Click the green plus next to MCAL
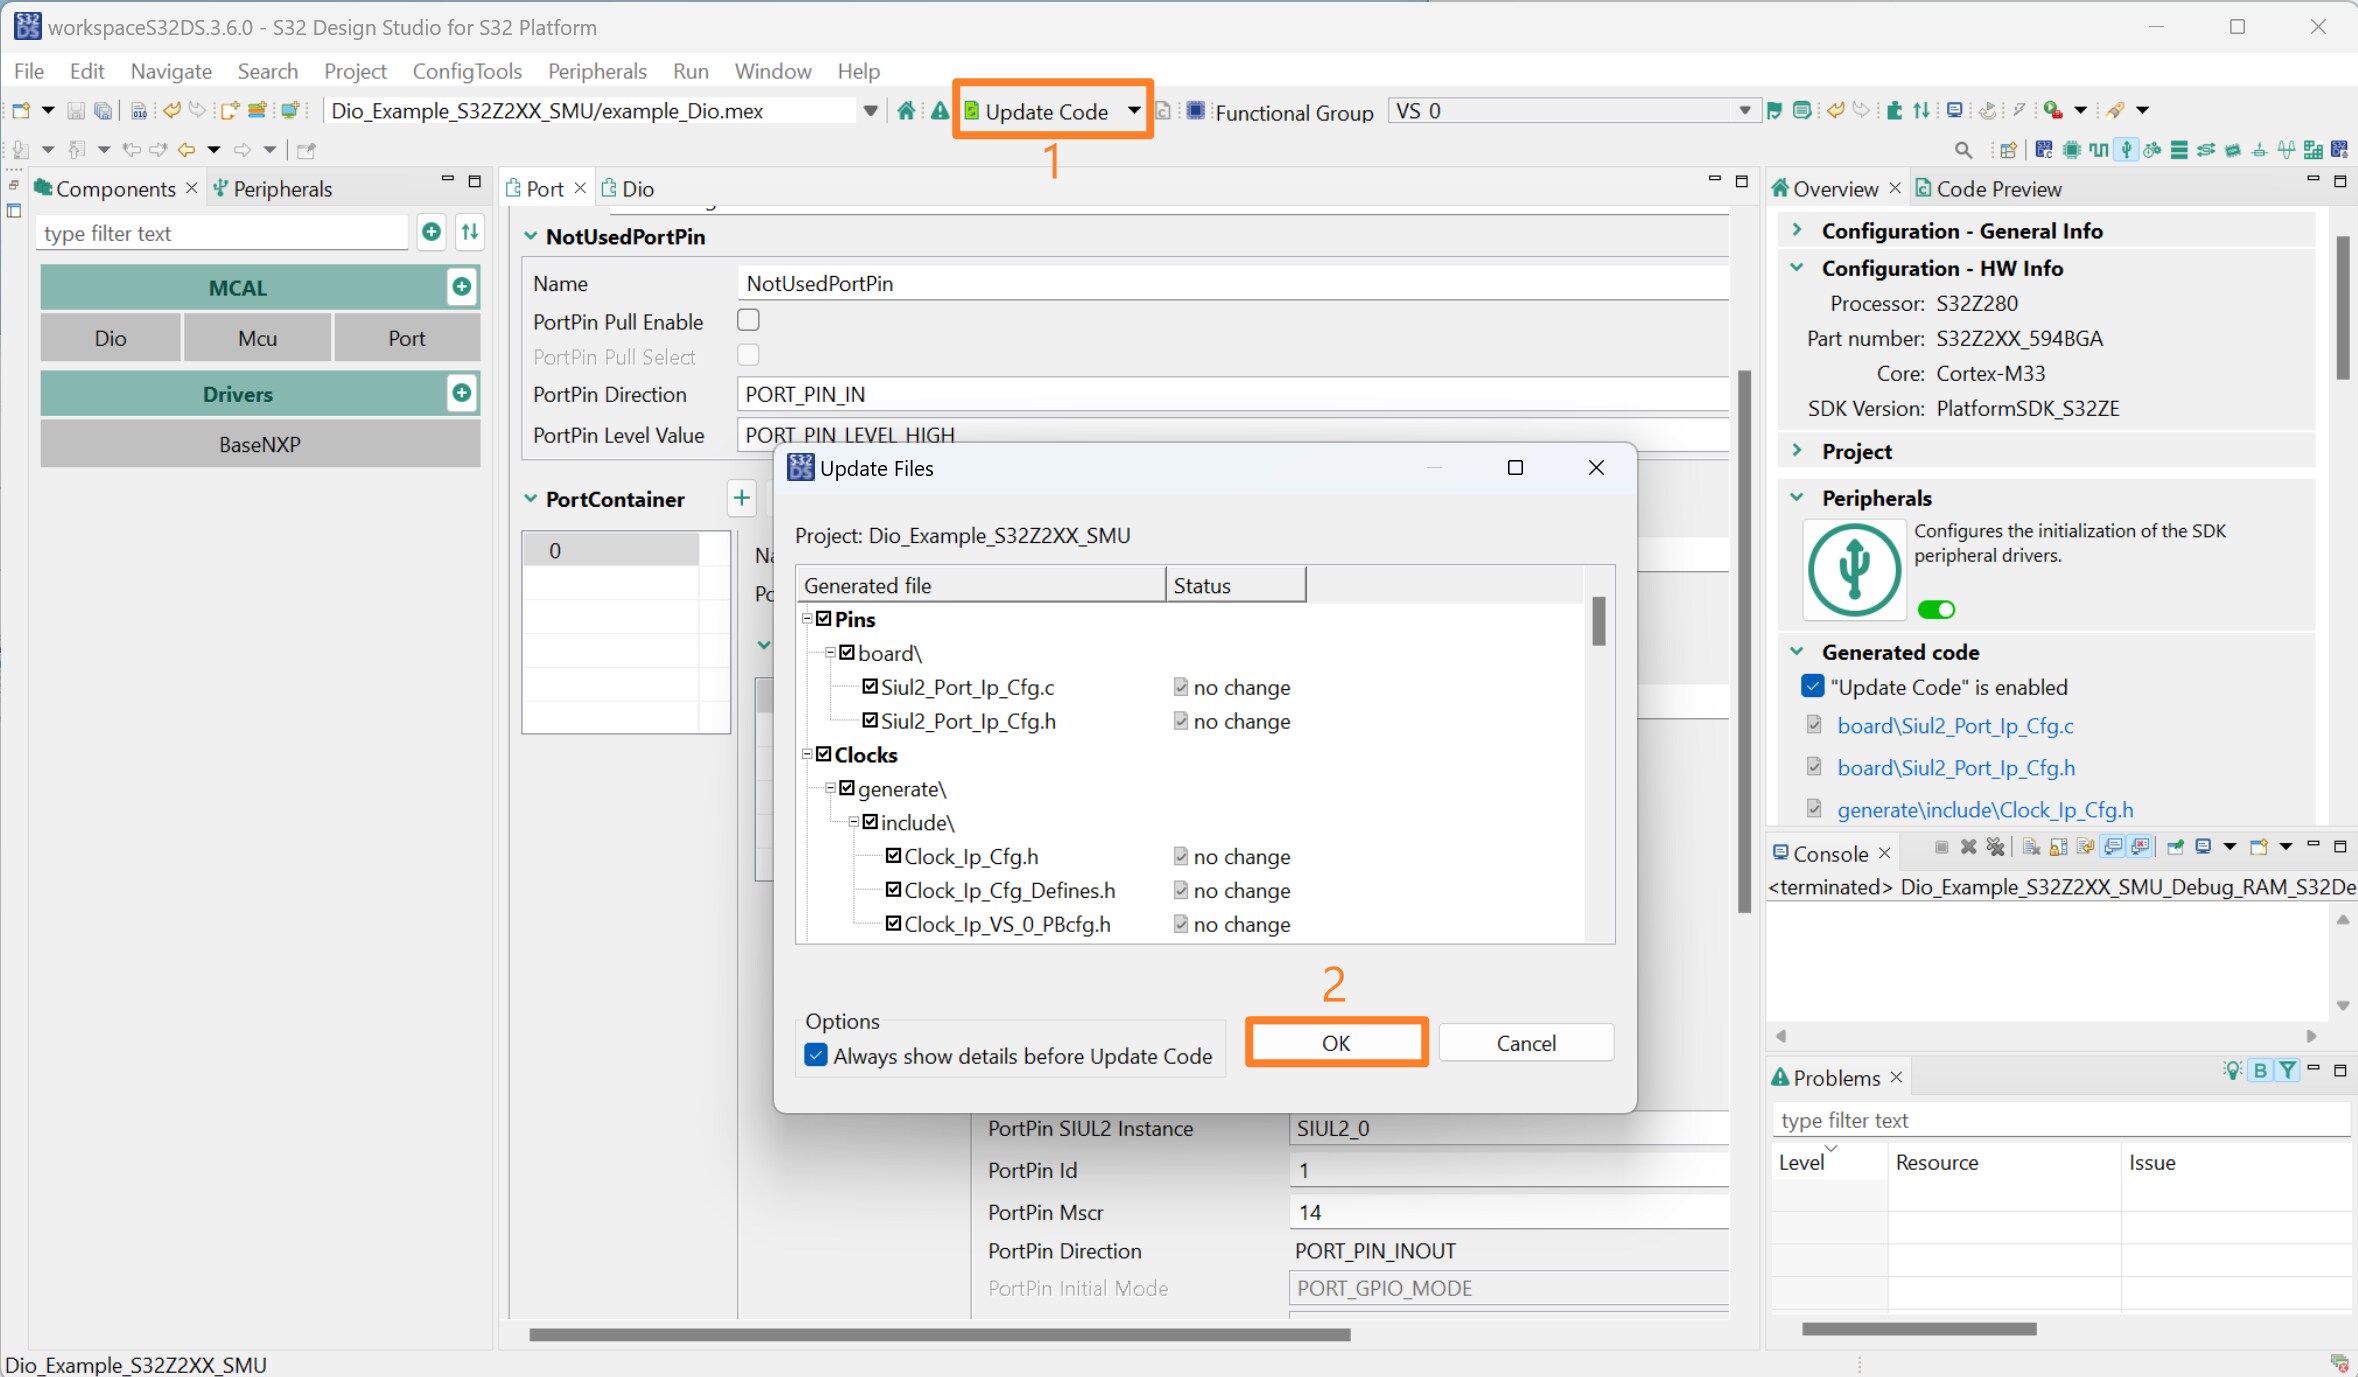 pos(461,287)
